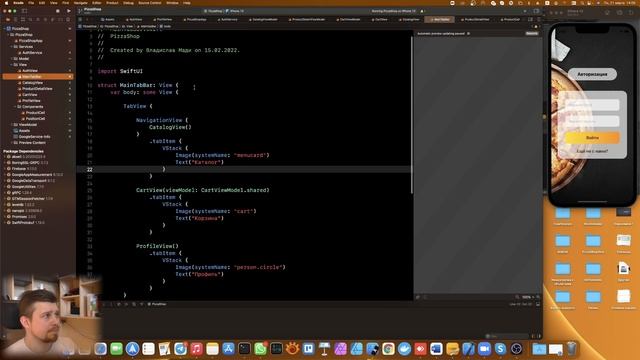Click the first login field in simulator

coord(592,105)
